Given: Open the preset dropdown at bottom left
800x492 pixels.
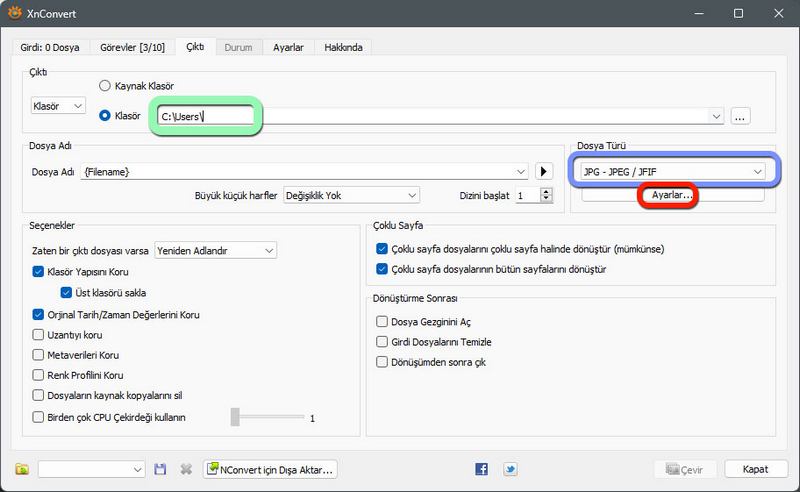Looking at the screenshot, I should (91, 469).
